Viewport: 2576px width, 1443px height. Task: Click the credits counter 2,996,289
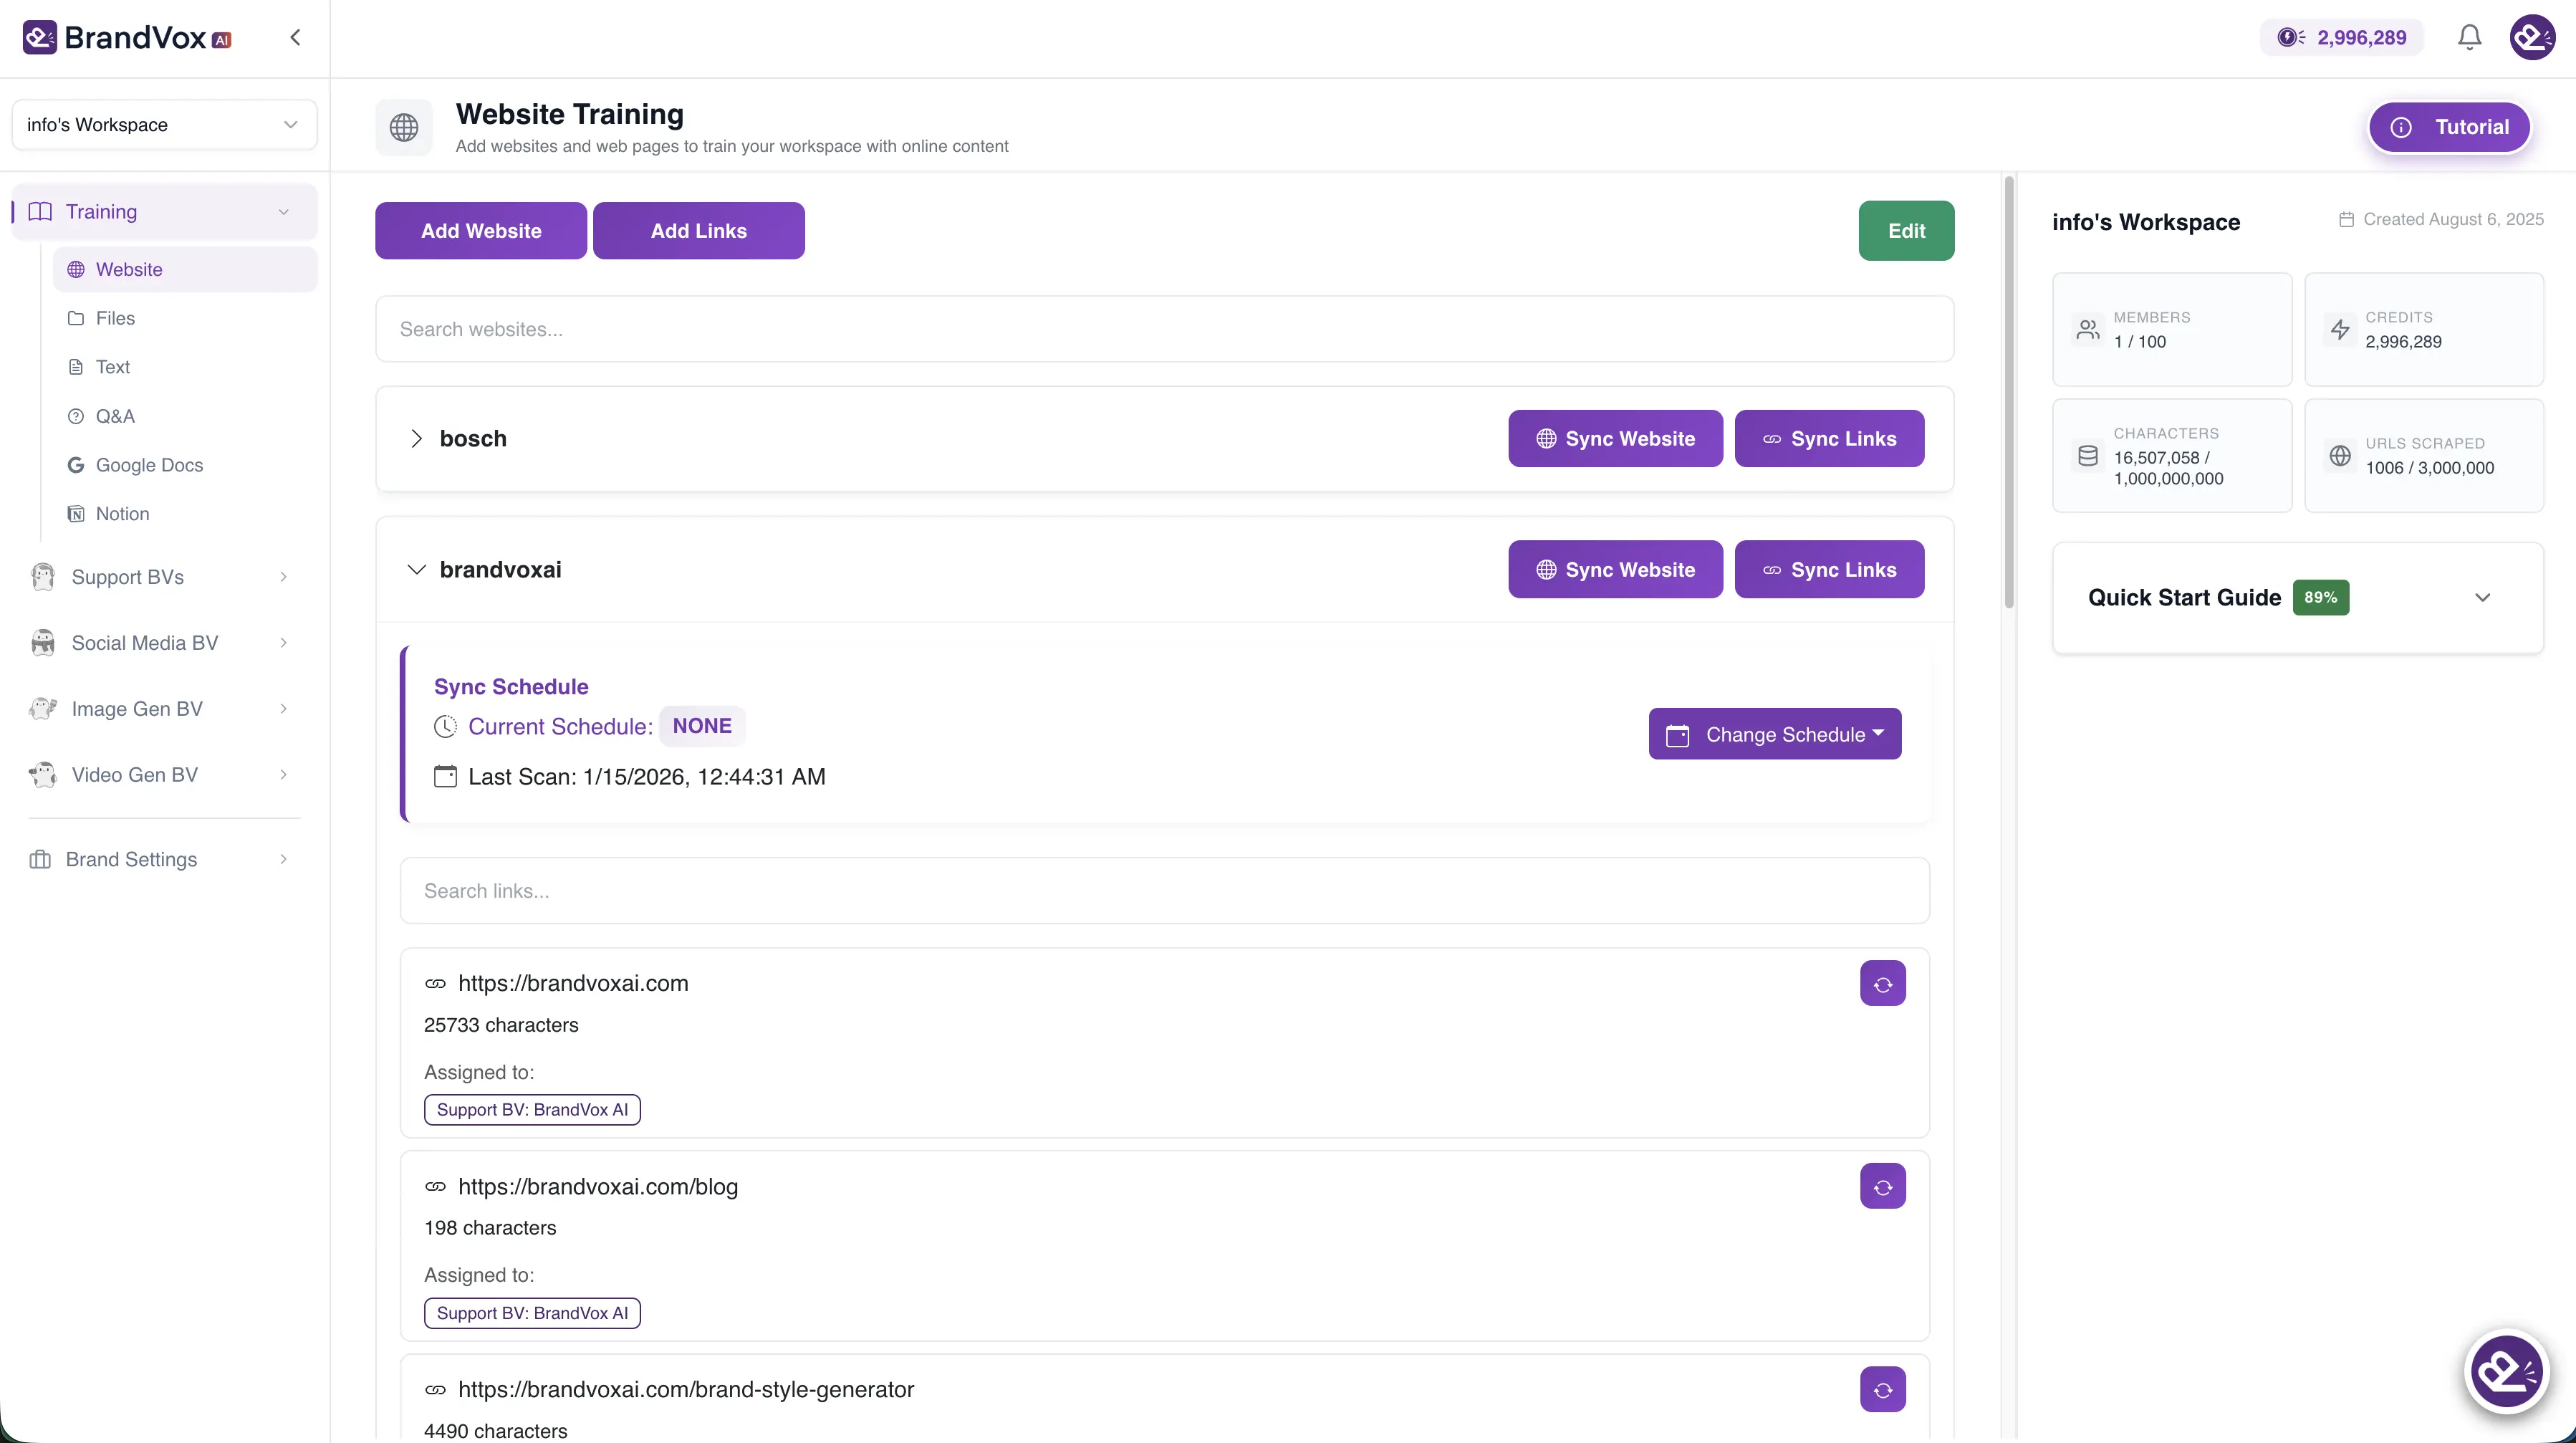(x=2341, y=38)
